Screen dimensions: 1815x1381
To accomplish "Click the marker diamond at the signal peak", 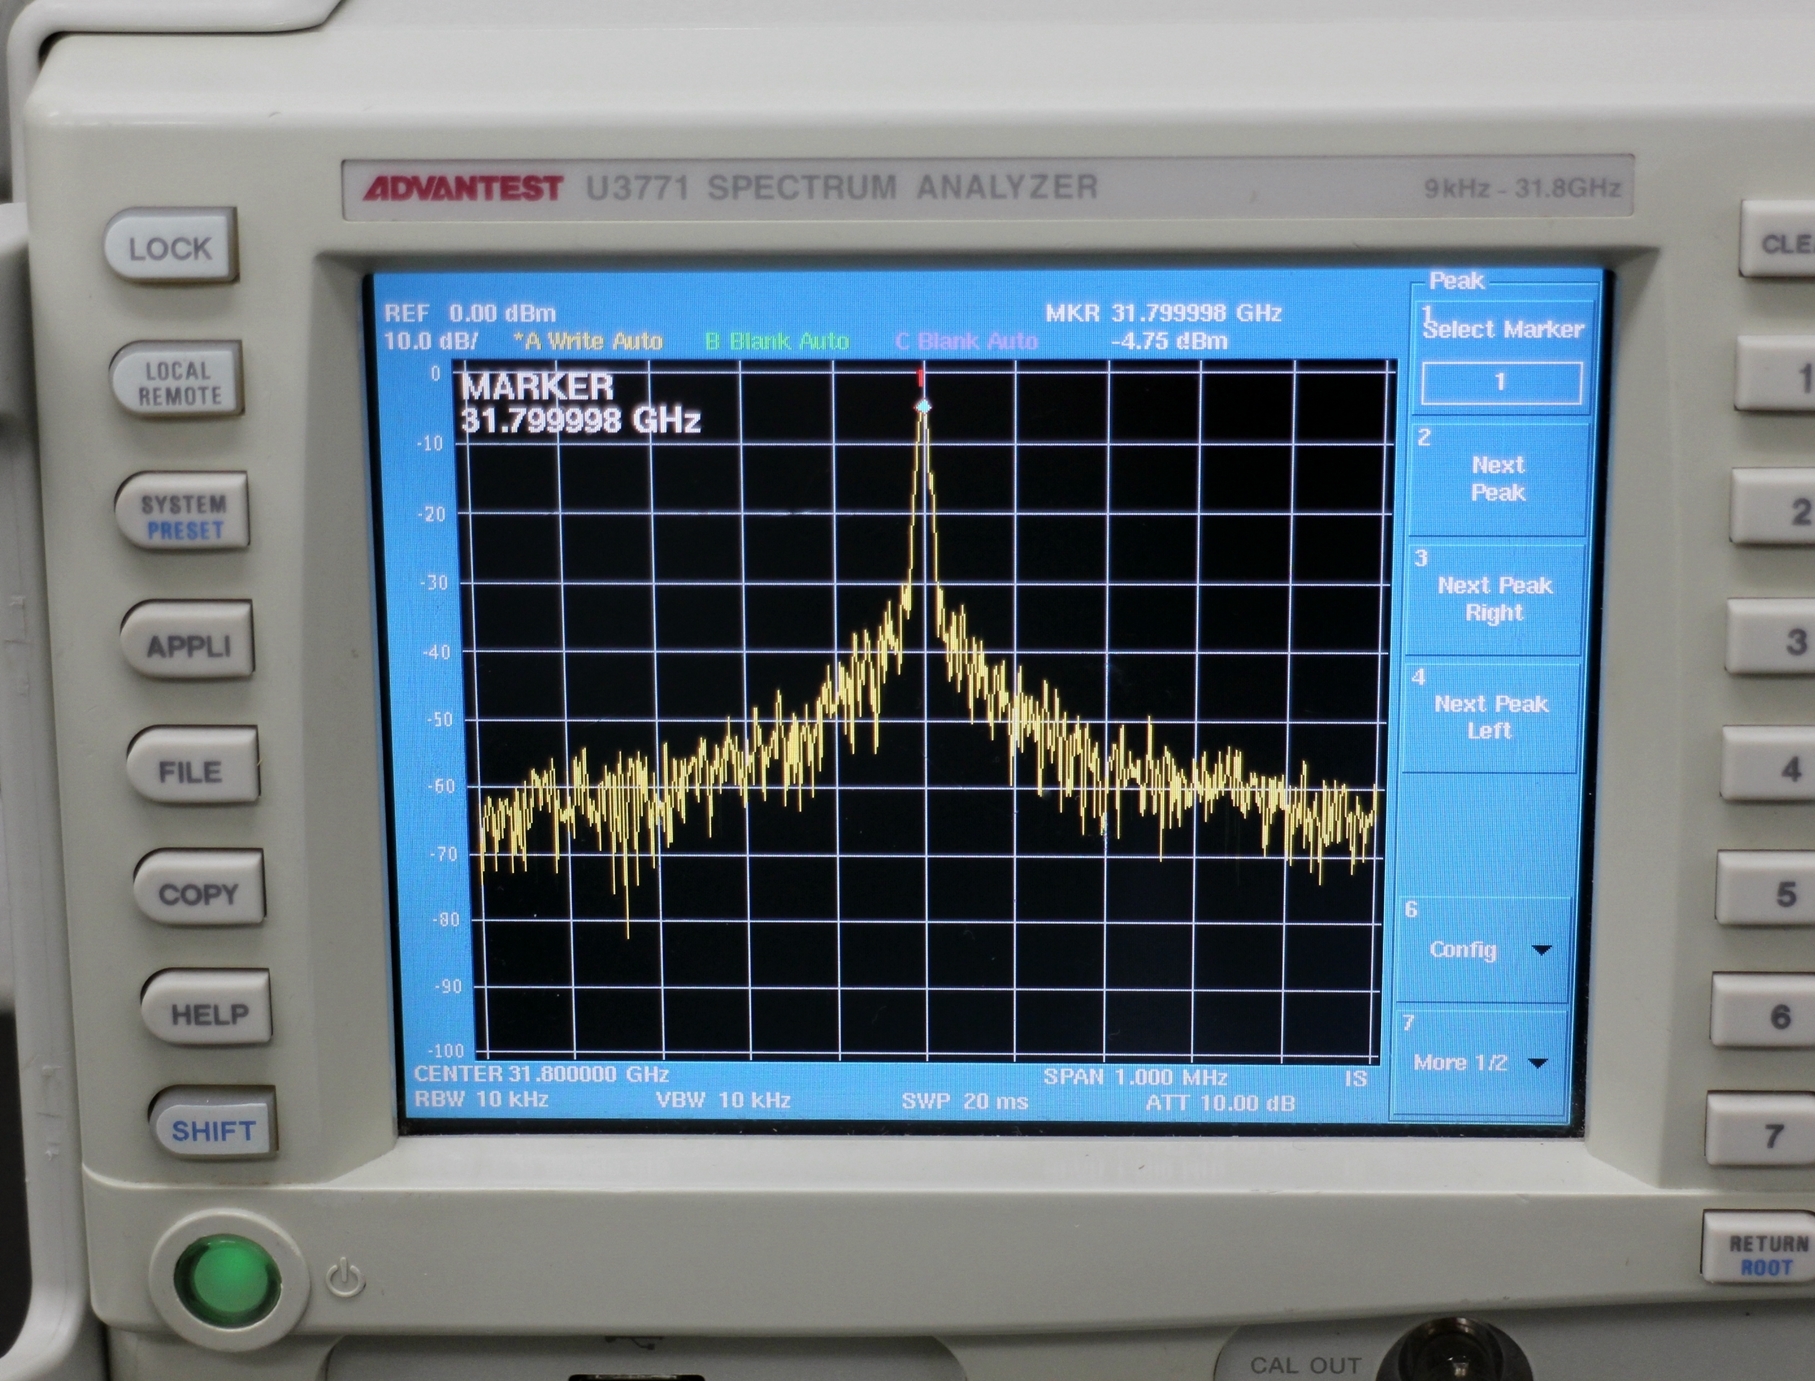I will click(923, 406).
